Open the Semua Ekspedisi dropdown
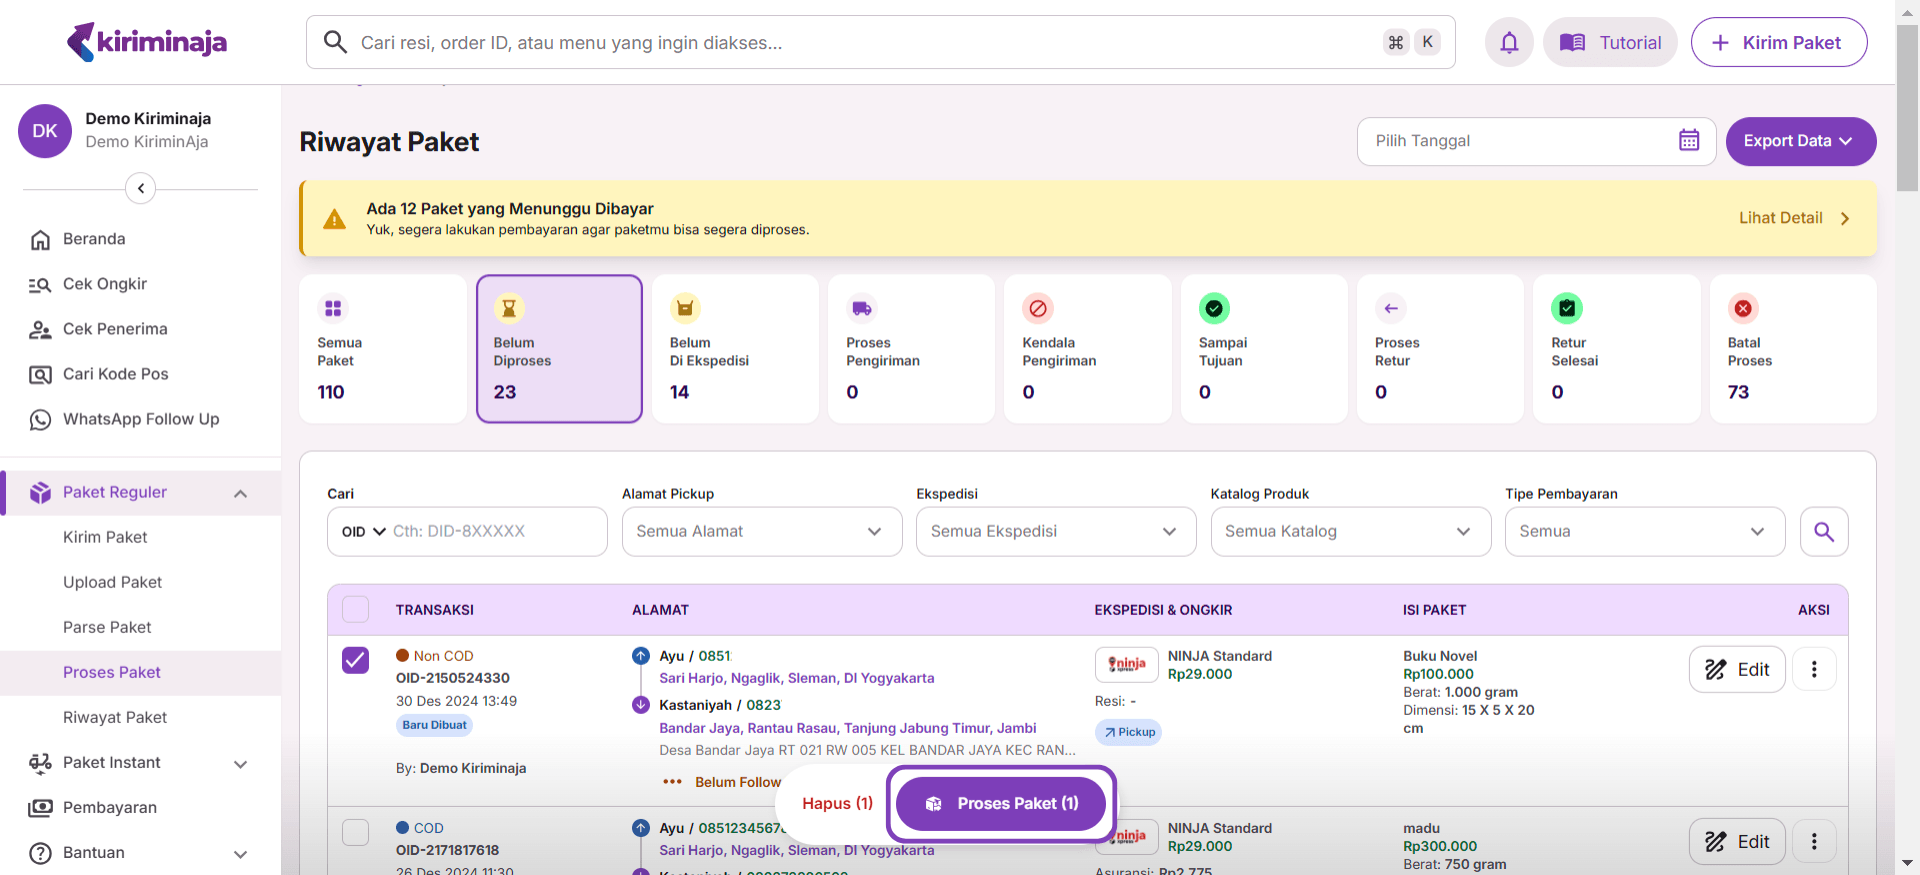The width and height of the screenshot is (1920, 875). [1055, 532]
